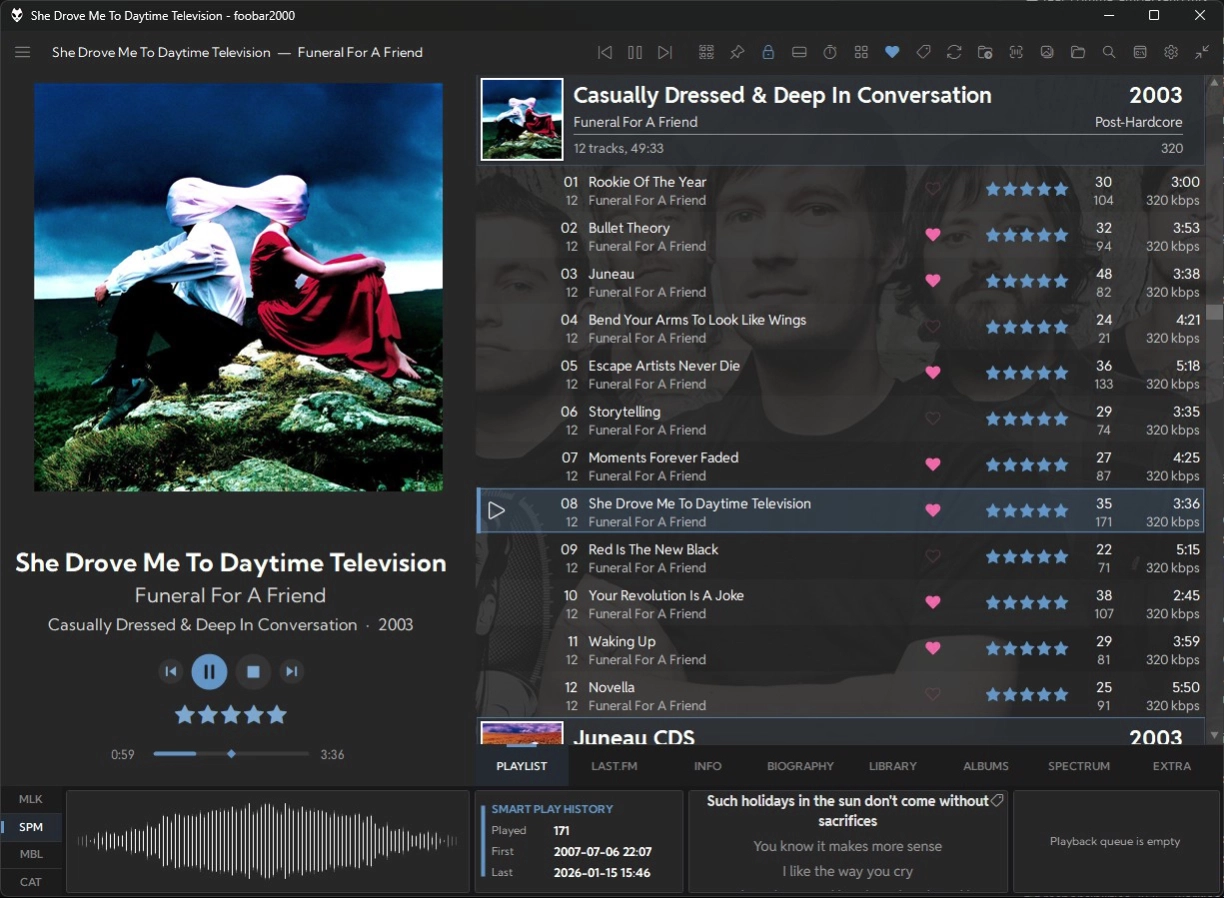Click the pin icon in the toolbar
The width and height of the screenshot is (1224, 898).
click(737, 52)
